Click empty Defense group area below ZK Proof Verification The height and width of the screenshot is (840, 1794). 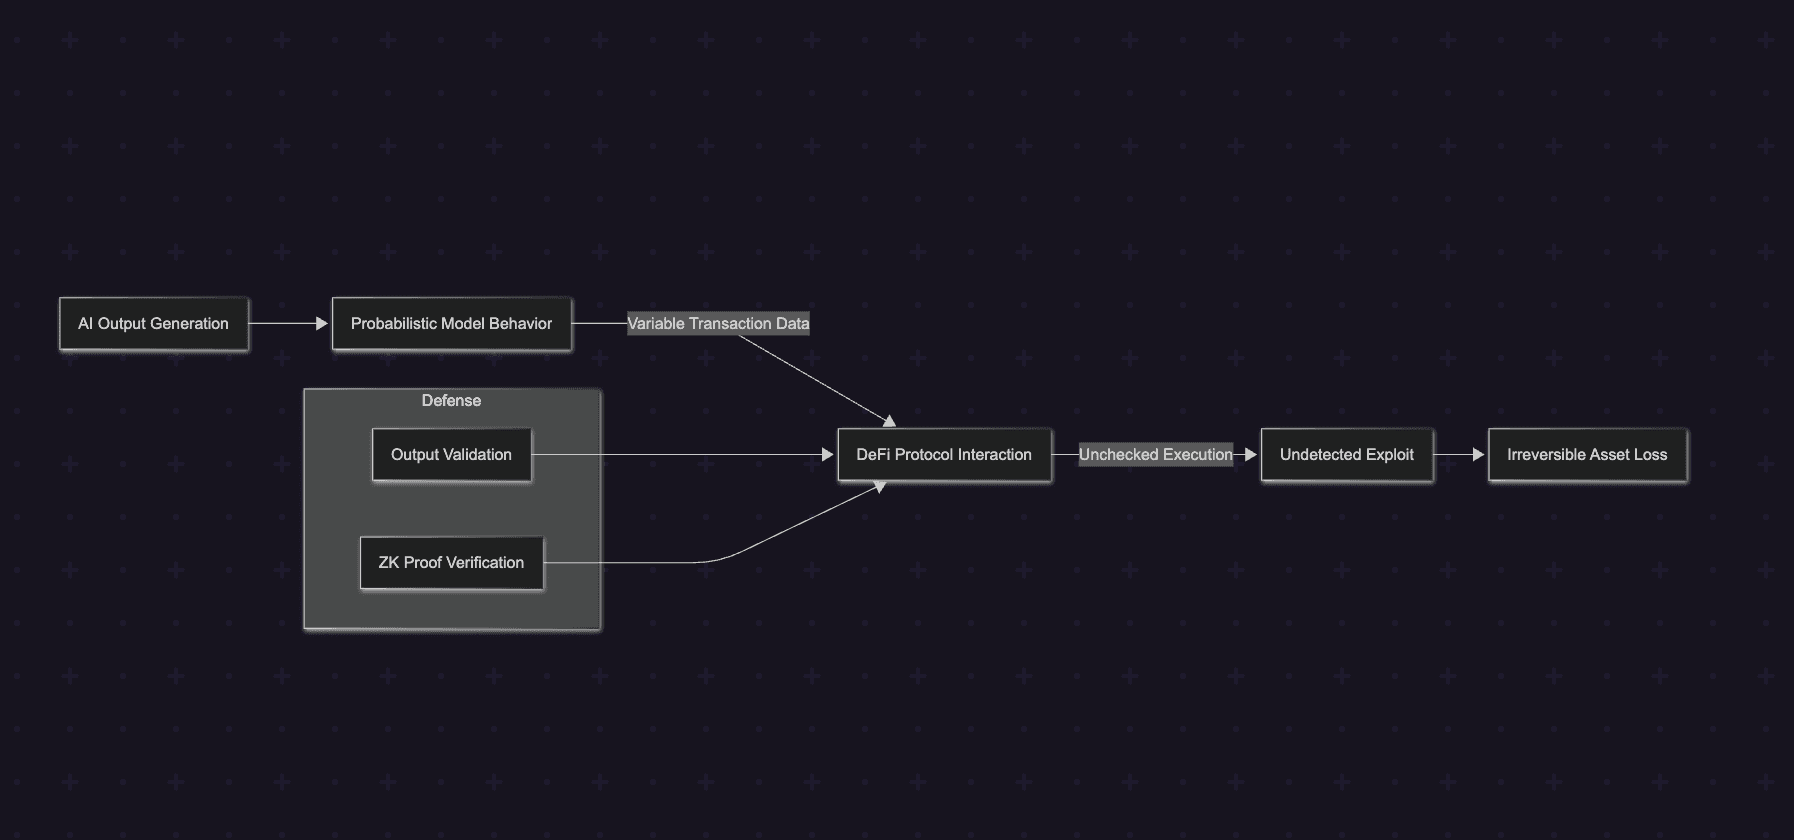pos(451,610)
